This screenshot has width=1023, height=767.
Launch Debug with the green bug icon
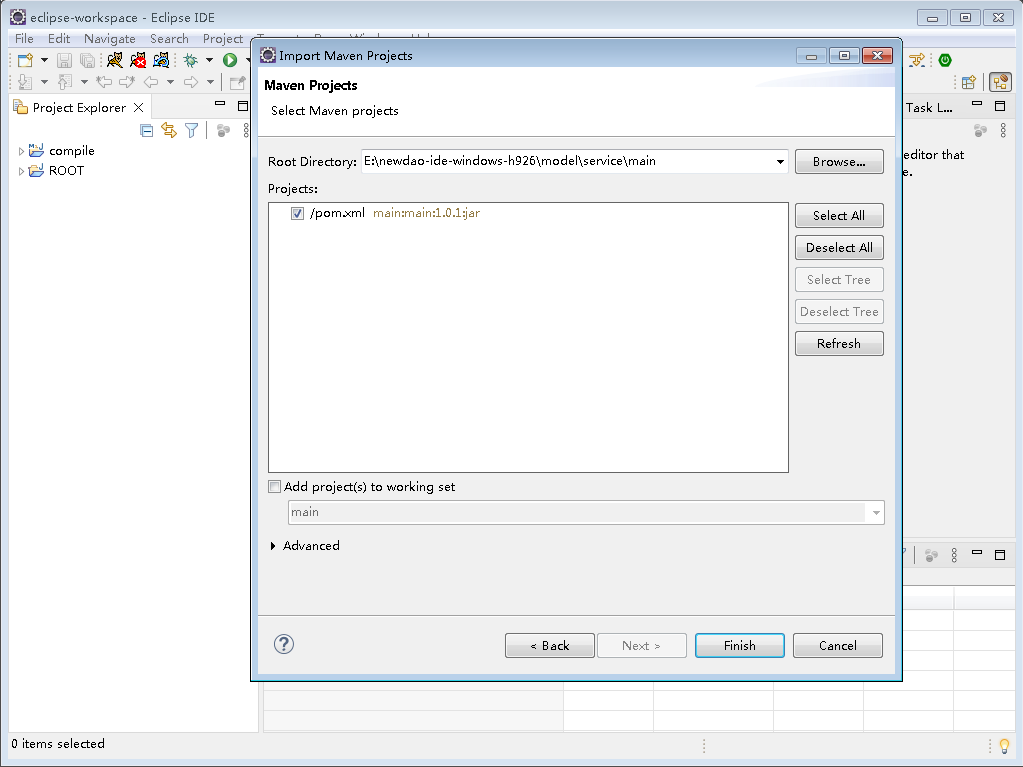pyautogui.click(x=191, y=61)
